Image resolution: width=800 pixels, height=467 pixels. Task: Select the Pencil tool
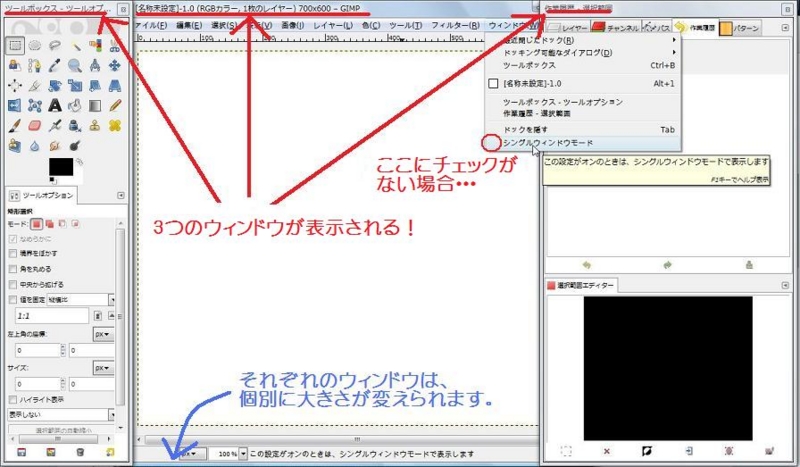pyautogui.click(x=115, y=106)
